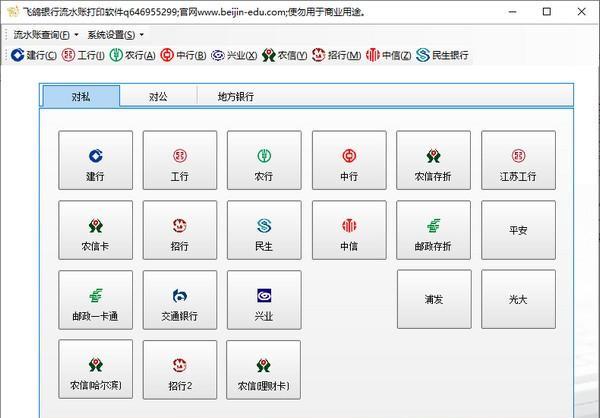Select the 中行 bank tile

[349, 160]
